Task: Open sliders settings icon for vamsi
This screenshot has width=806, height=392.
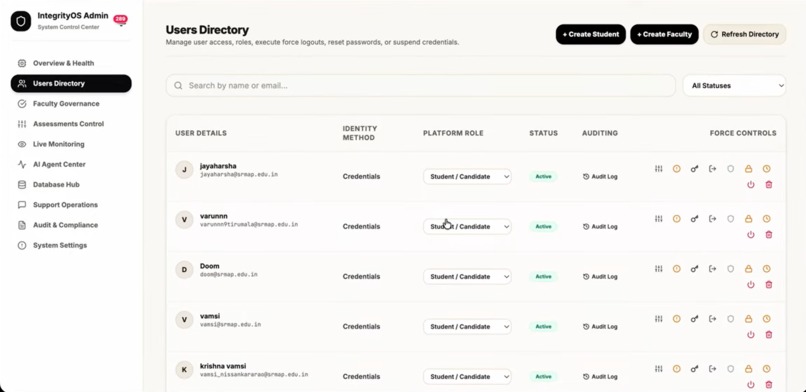Action: tap(658, 319)
